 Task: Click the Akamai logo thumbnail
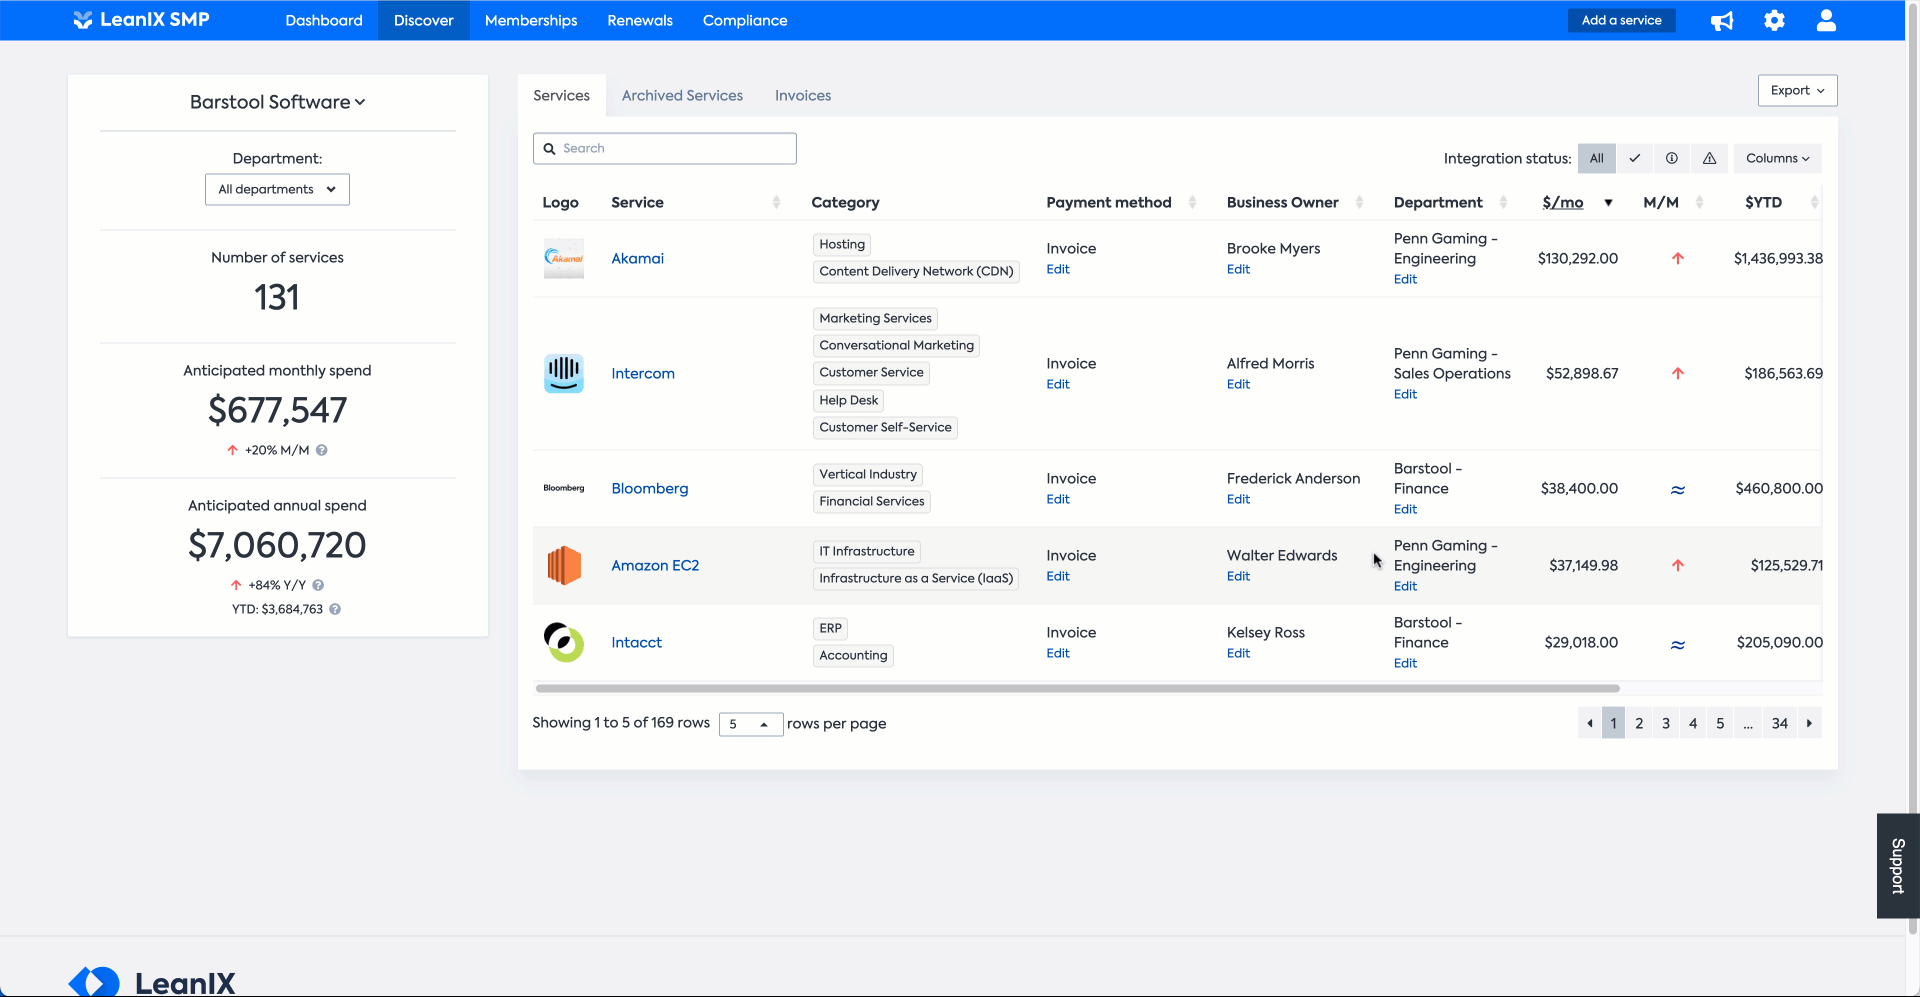pos(564,258)
